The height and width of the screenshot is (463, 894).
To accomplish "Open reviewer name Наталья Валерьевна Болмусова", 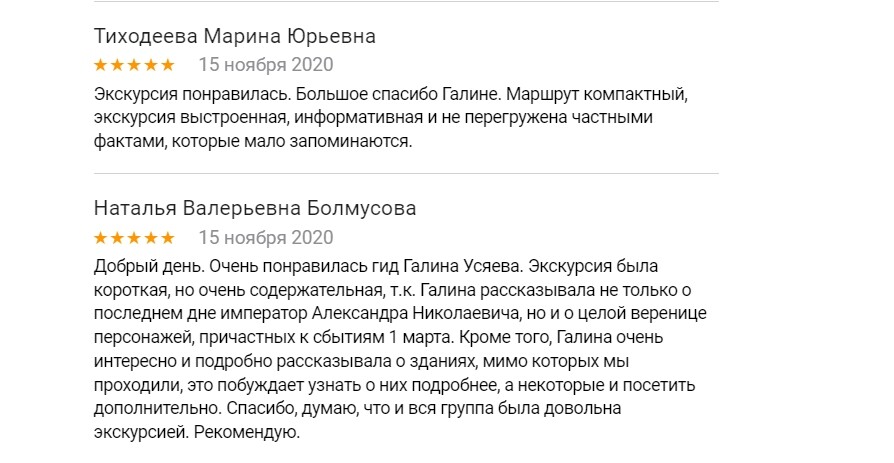I will click(x=255, y=209).
